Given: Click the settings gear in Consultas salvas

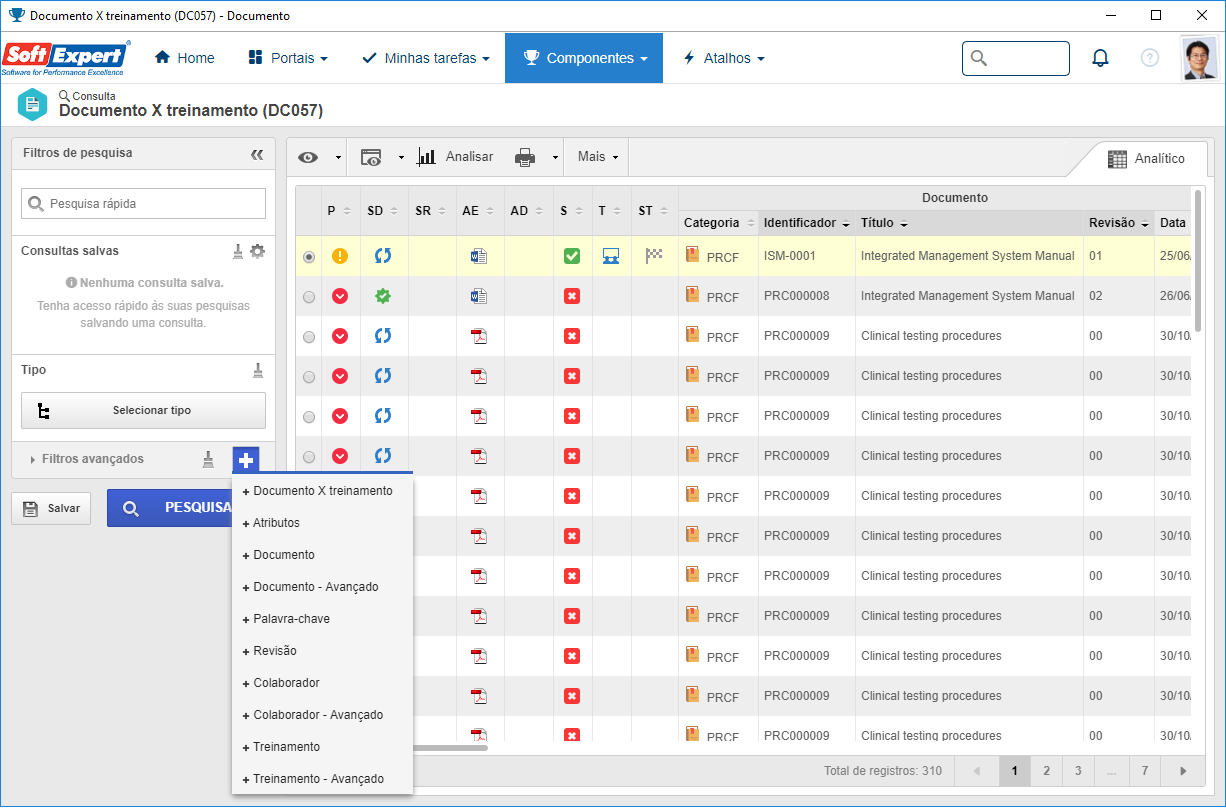Looking at the screenshot, I should [258, 251].
